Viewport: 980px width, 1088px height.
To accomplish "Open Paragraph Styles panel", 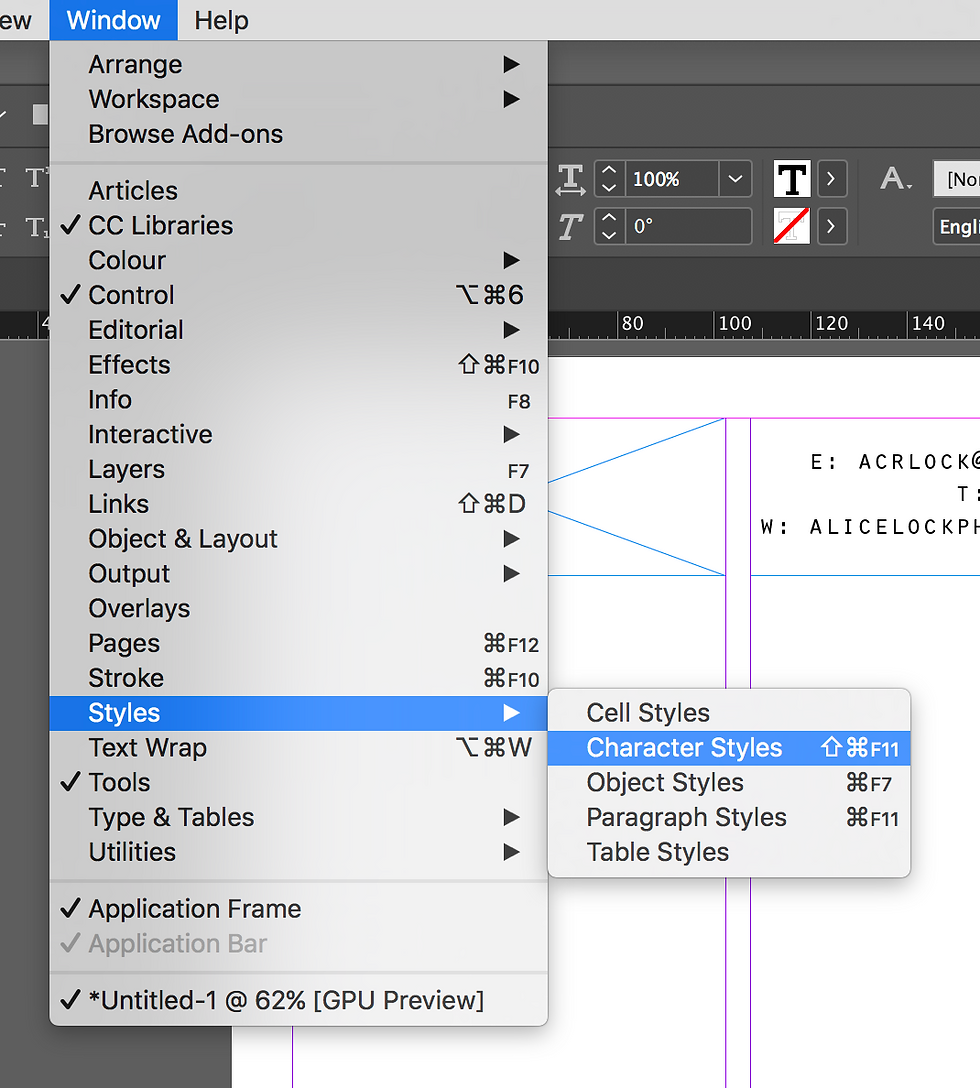I will click(729, 817).
